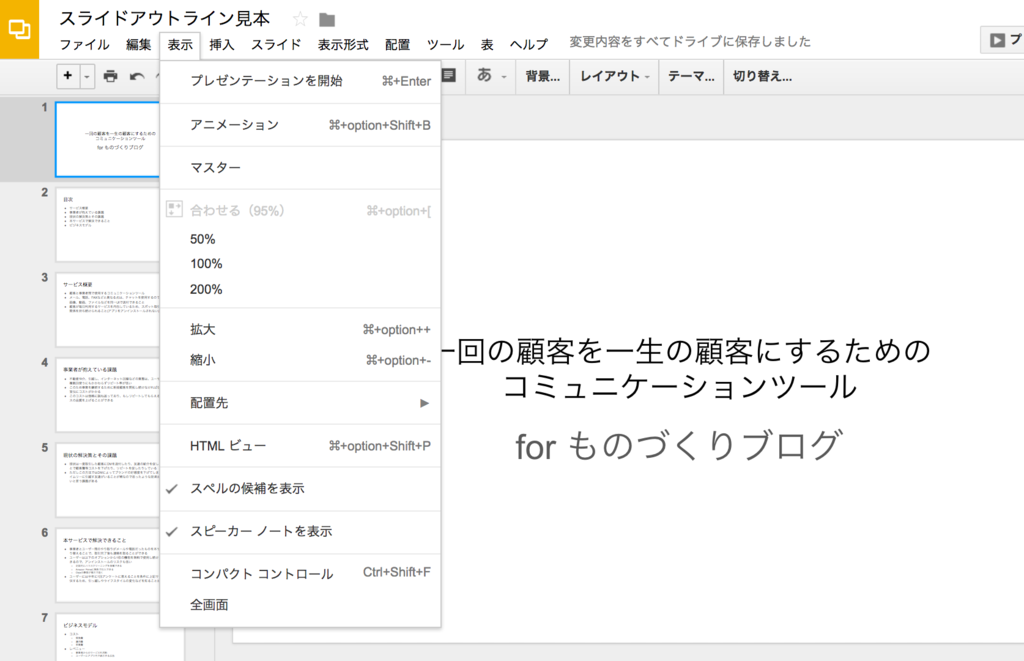Click the saved-to-Drive status text
This screenshot has width=1024, height=661.
690,42
